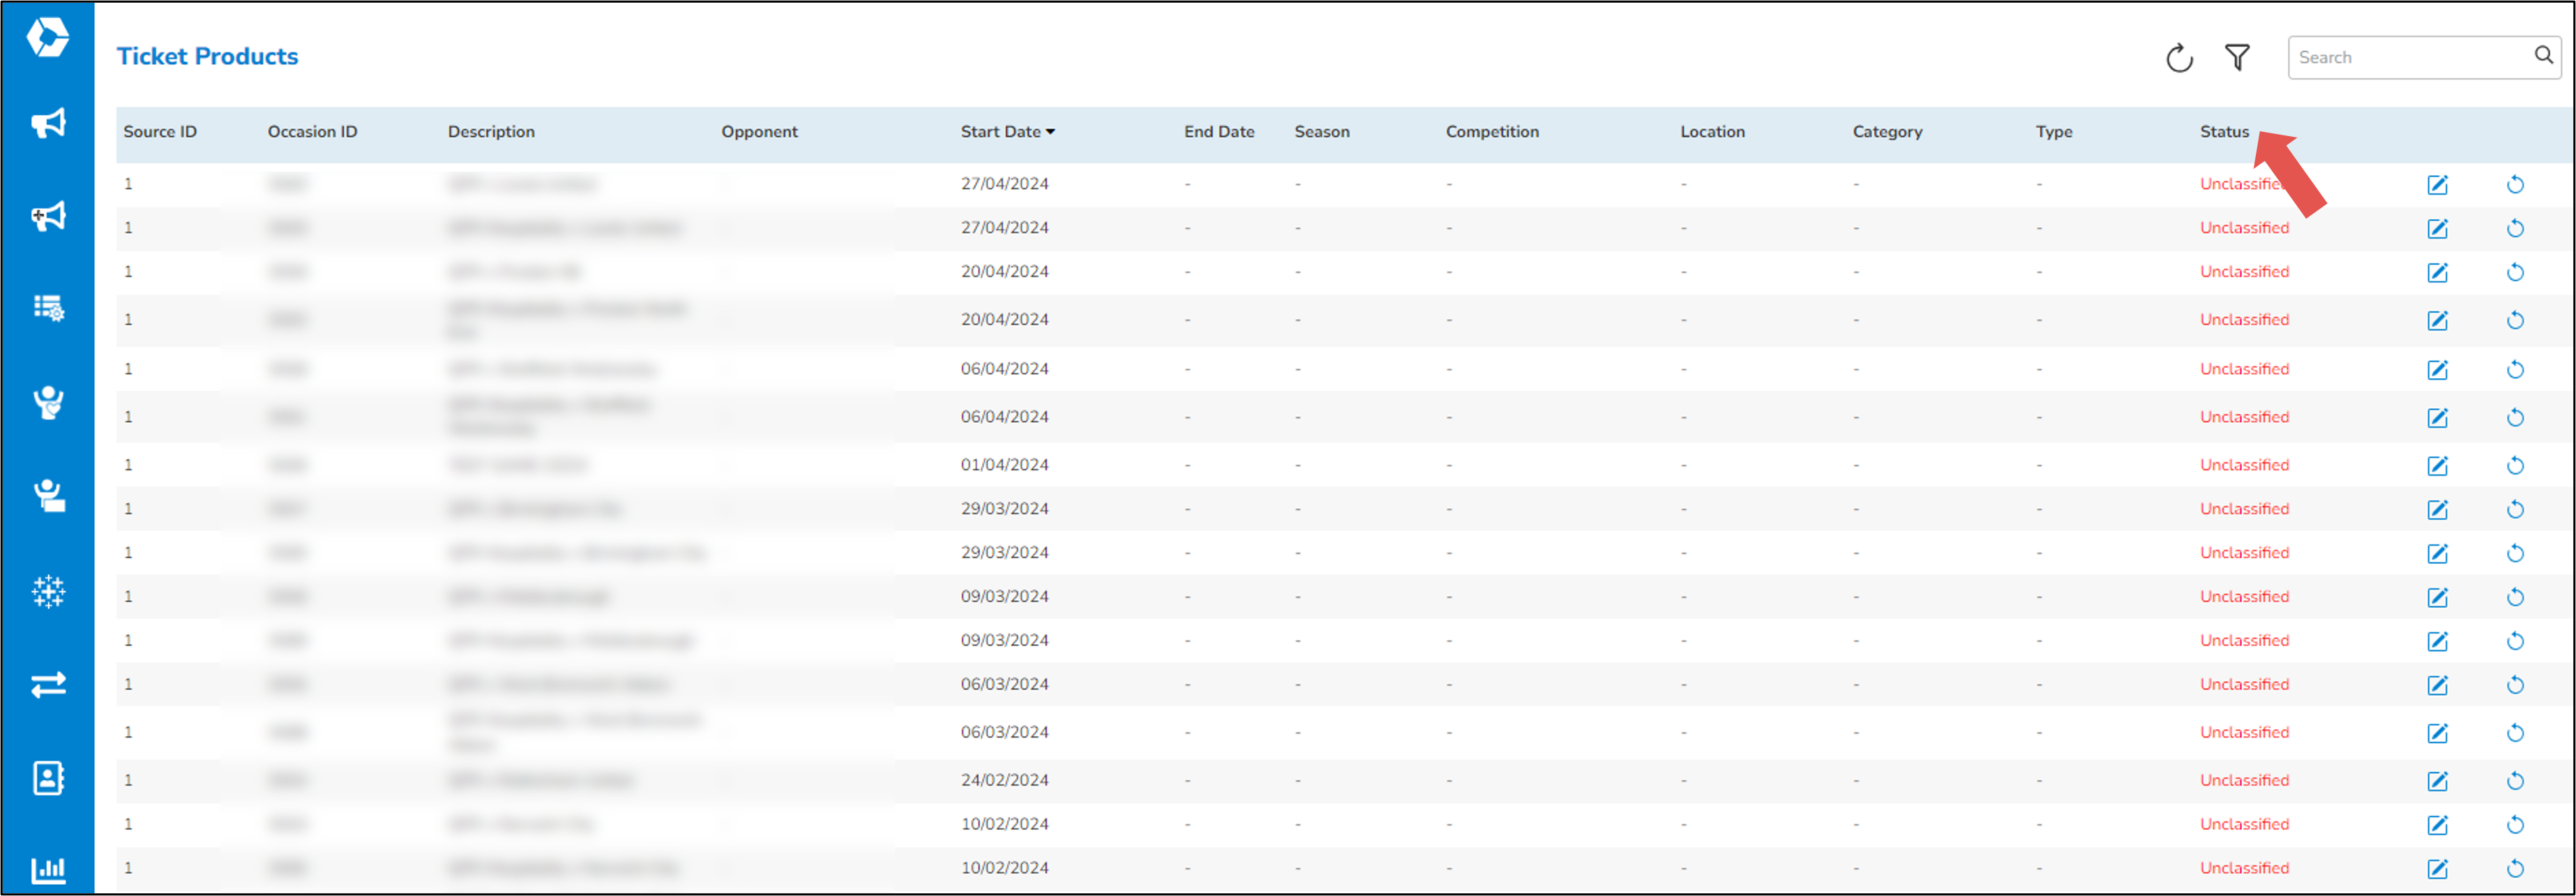Open the megaphone with plus sidebar icon
Image resolution: width=2576 pixels, height=896 pixels.
coord(48,216)
